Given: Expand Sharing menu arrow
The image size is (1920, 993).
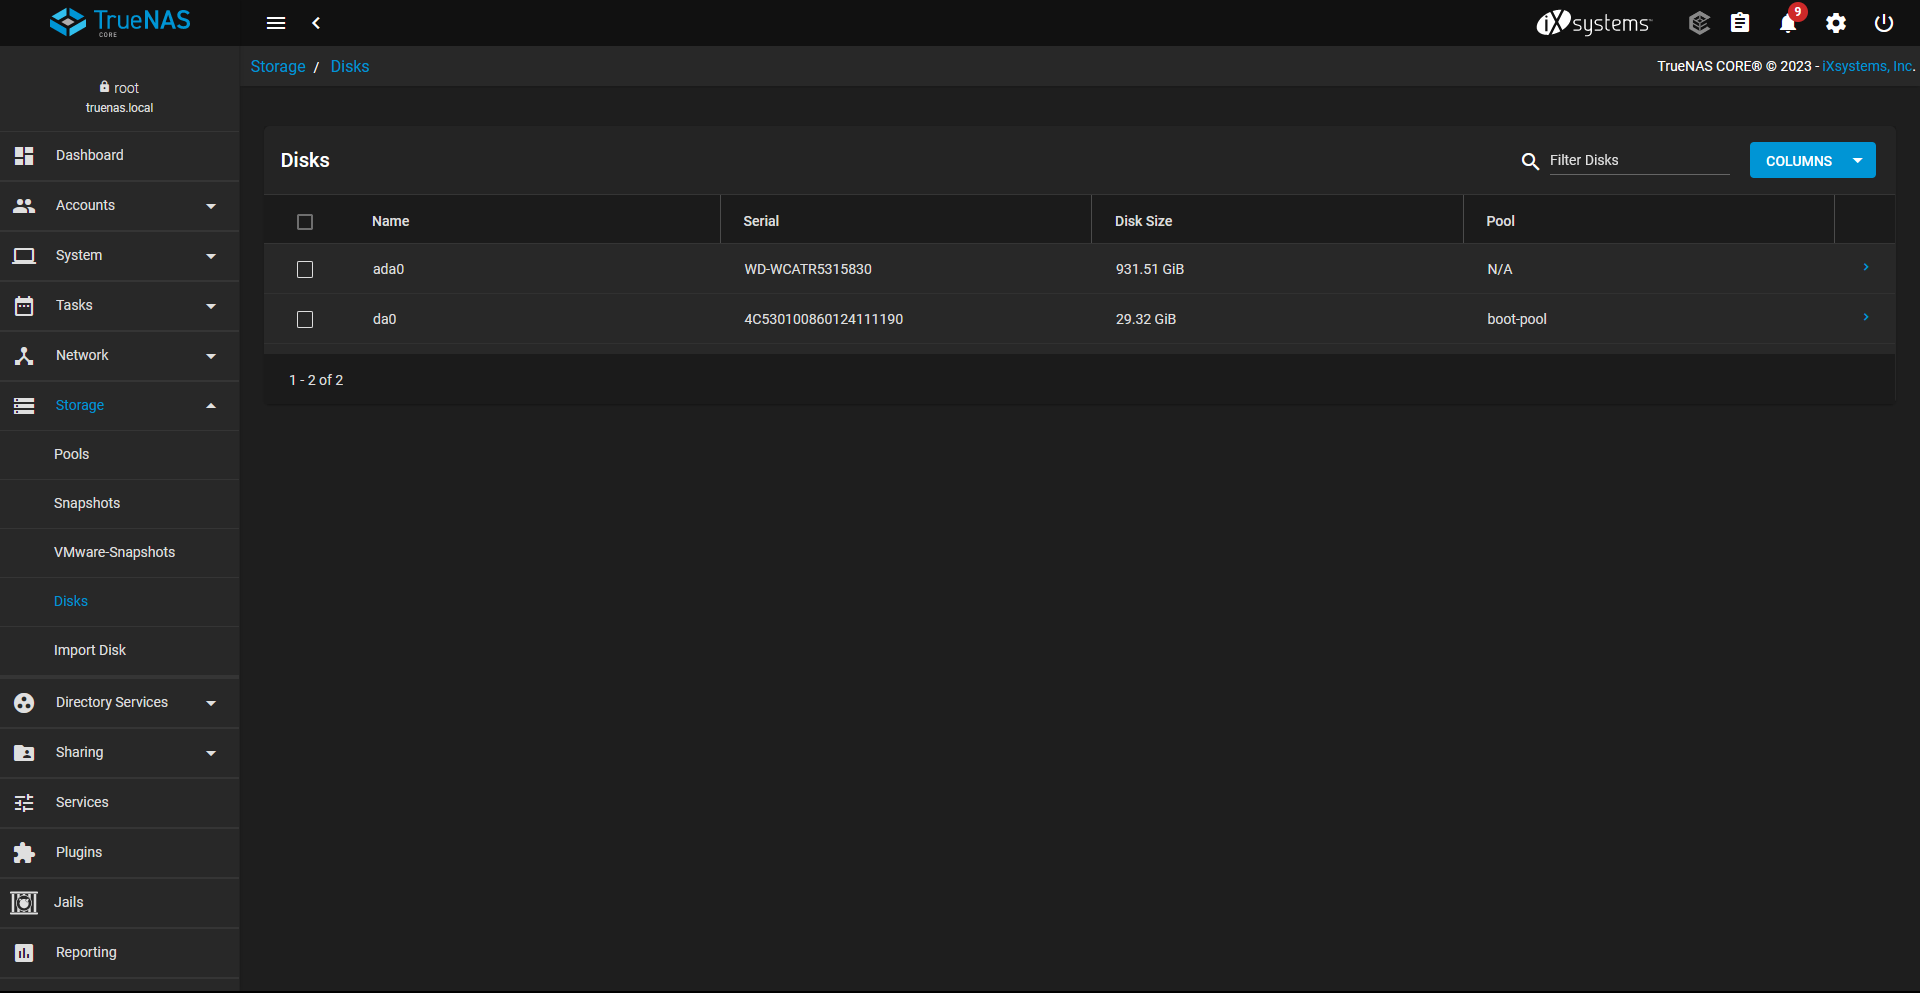Looking at the screenshot, I should pos(211,753).
